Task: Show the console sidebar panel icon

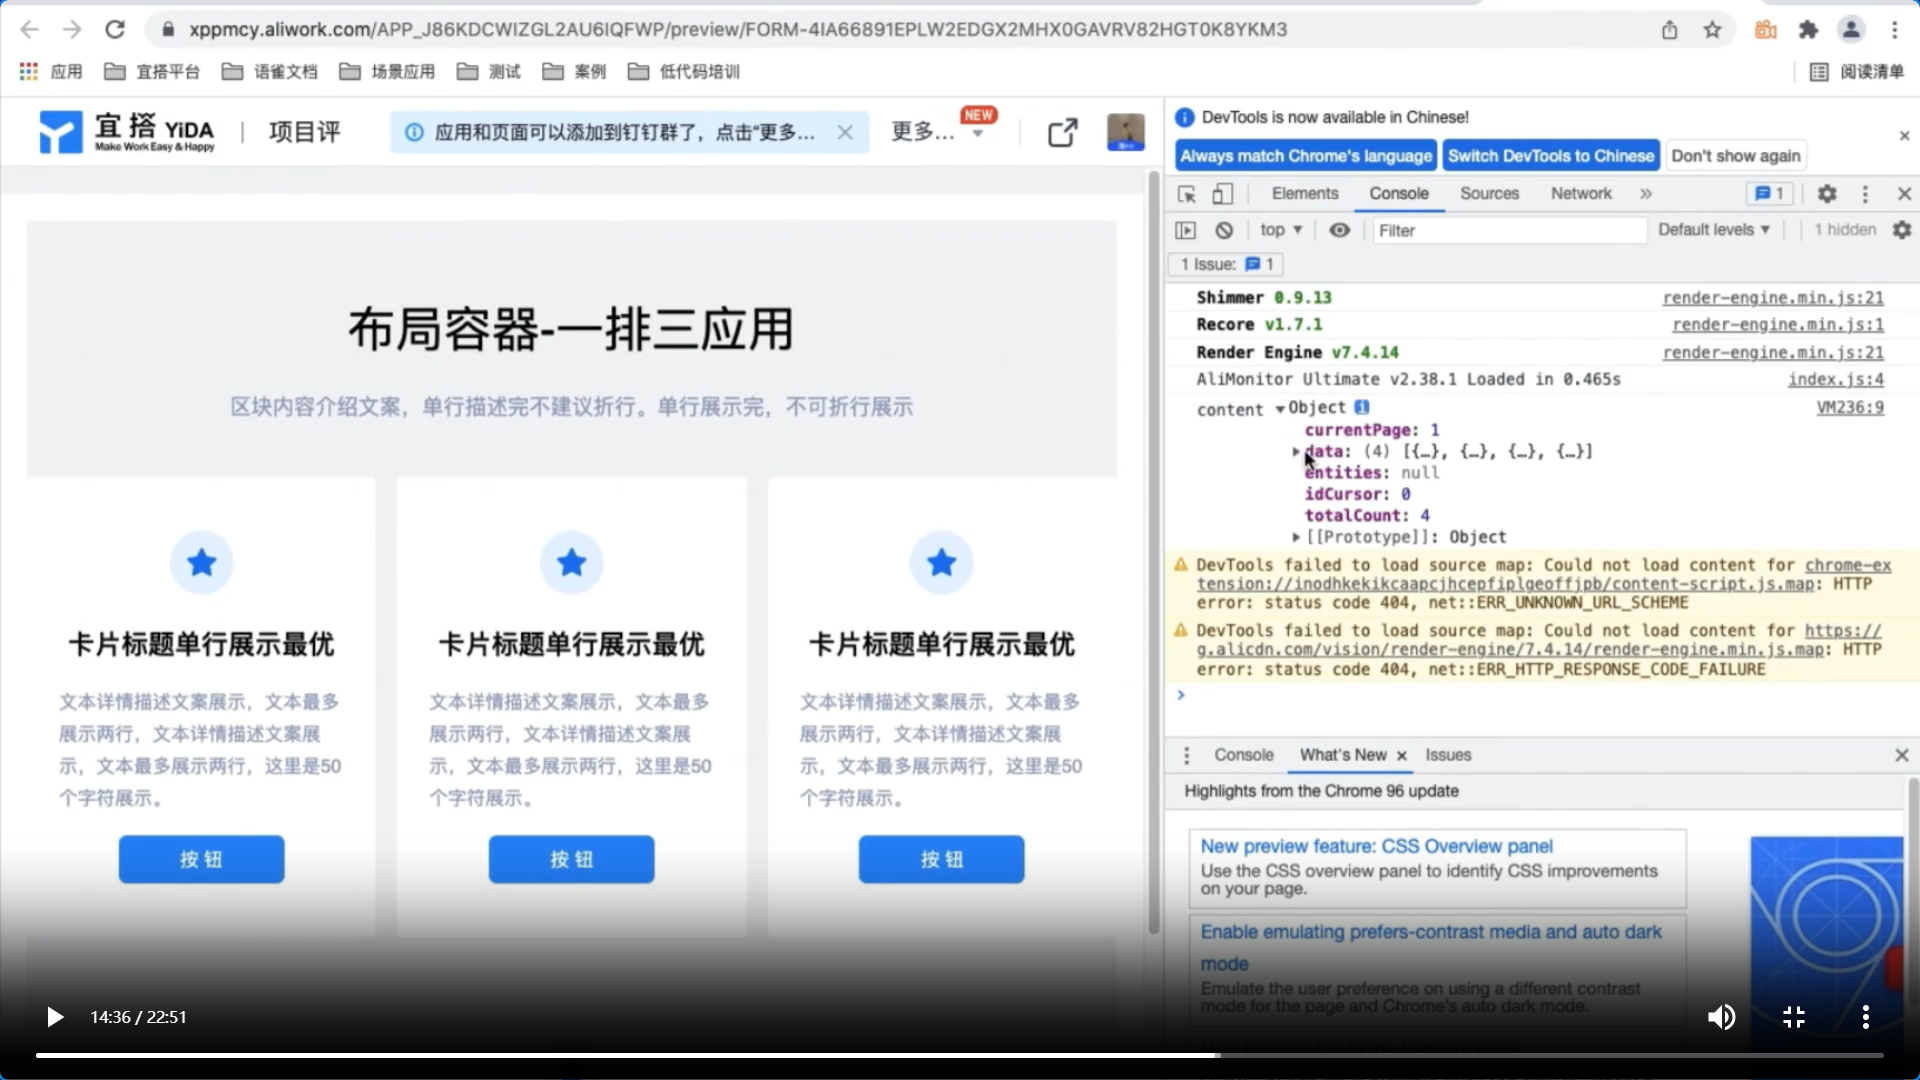Action: pos(1186,230)
